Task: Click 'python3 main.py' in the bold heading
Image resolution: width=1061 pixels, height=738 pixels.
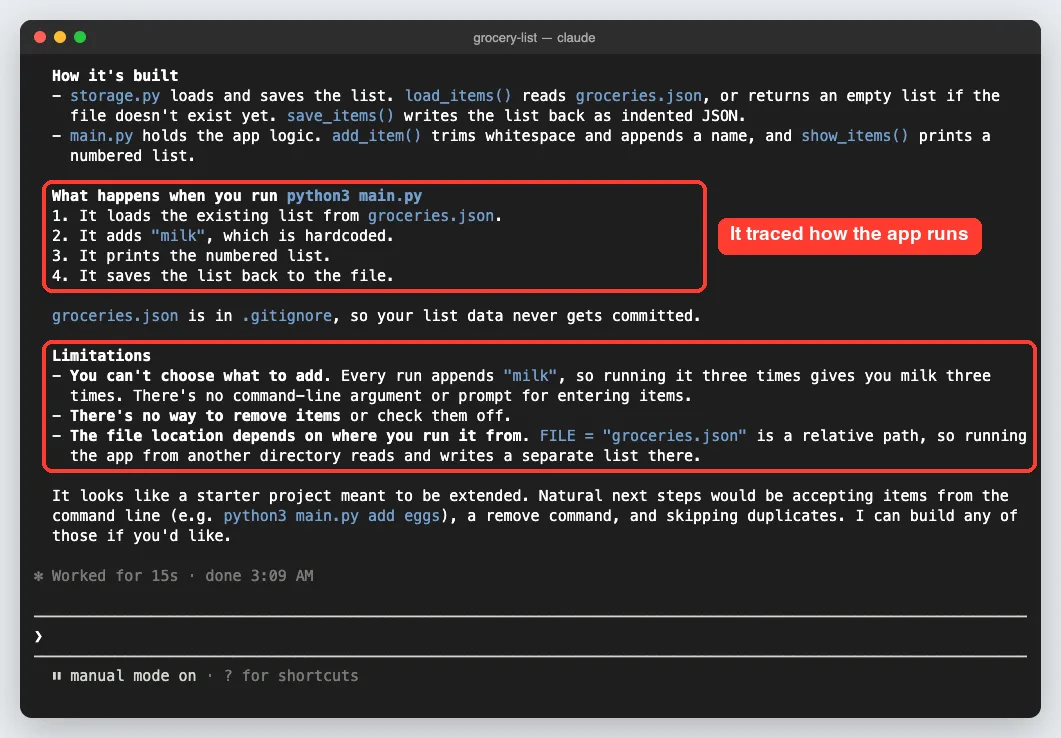Action: coord(355,196)
